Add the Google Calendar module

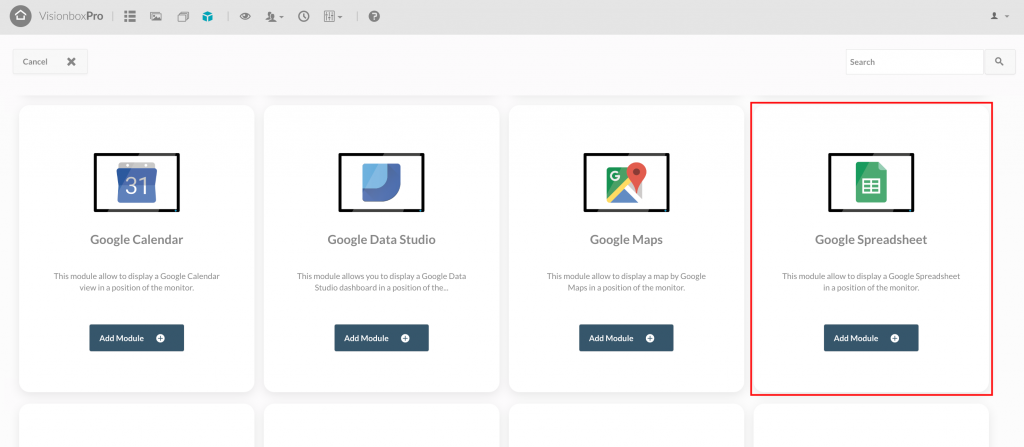(x=136, y=338)
